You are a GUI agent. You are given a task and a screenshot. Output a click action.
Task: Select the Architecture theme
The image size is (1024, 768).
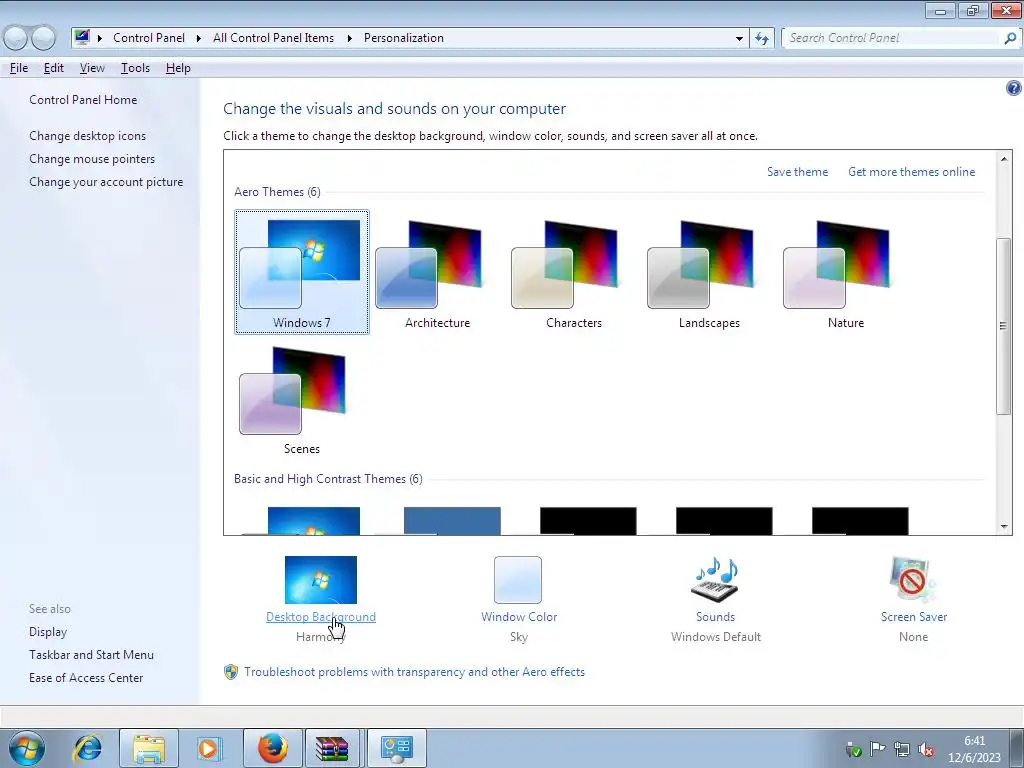point(438,272)
